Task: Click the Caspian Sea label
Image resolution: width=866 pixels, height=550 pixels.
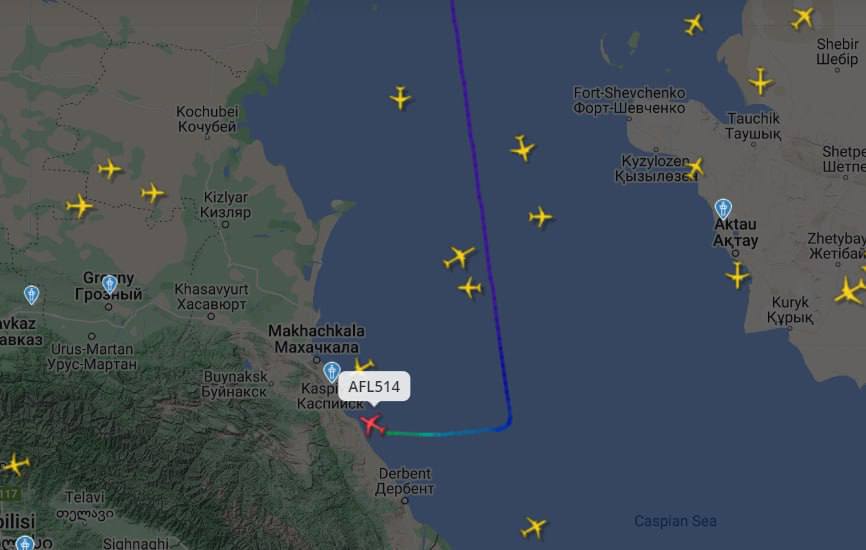Action: (675, 521)
